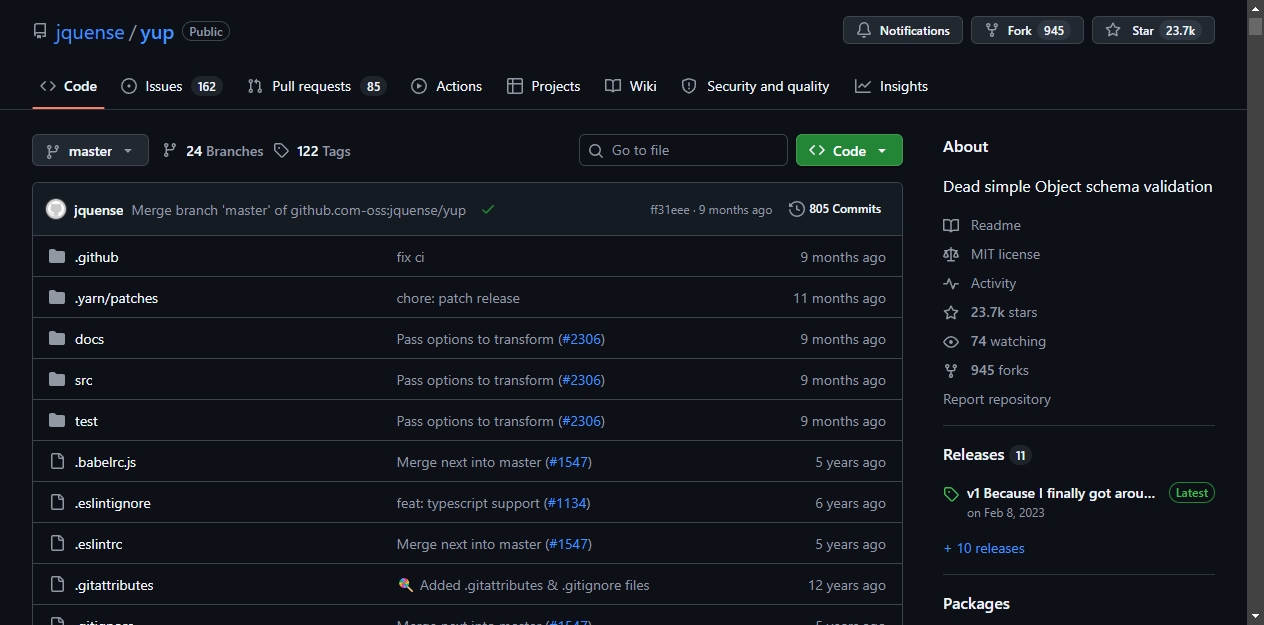1264x625 pixels.
Task: Click the scrollbar down arrow
Action: [1255, 616]
